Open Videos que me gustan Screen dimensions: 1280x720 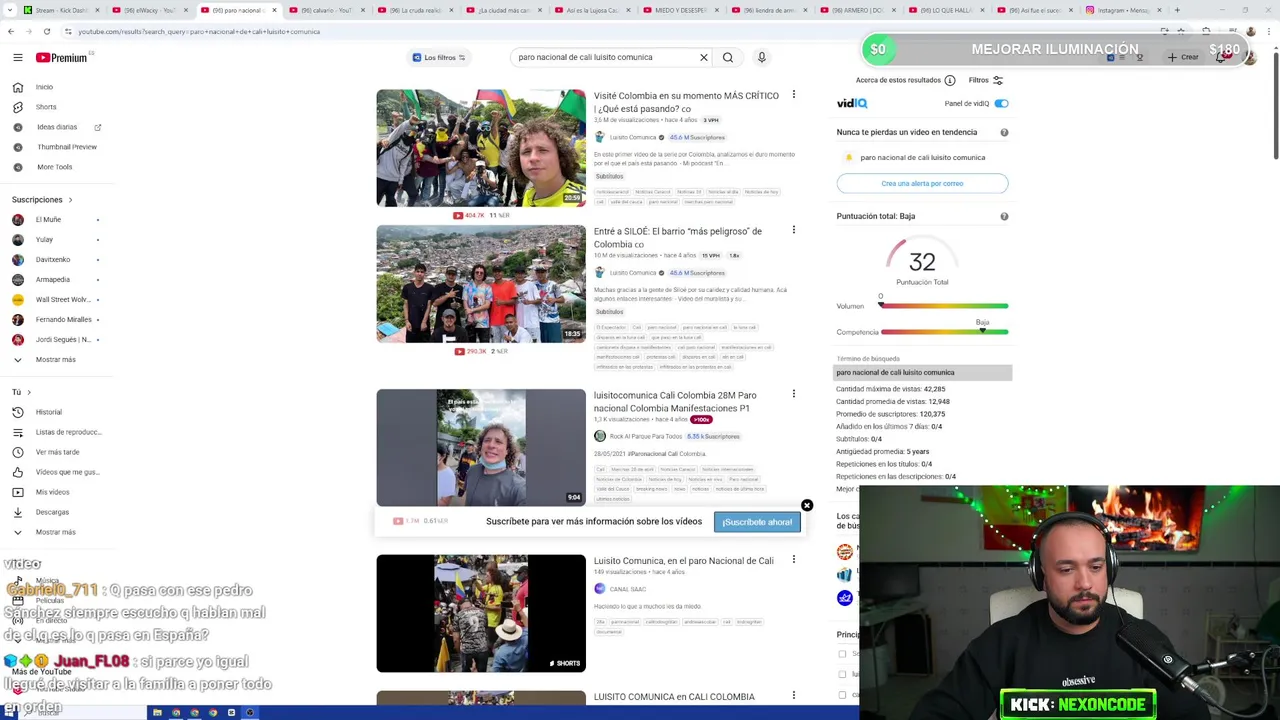67,472
